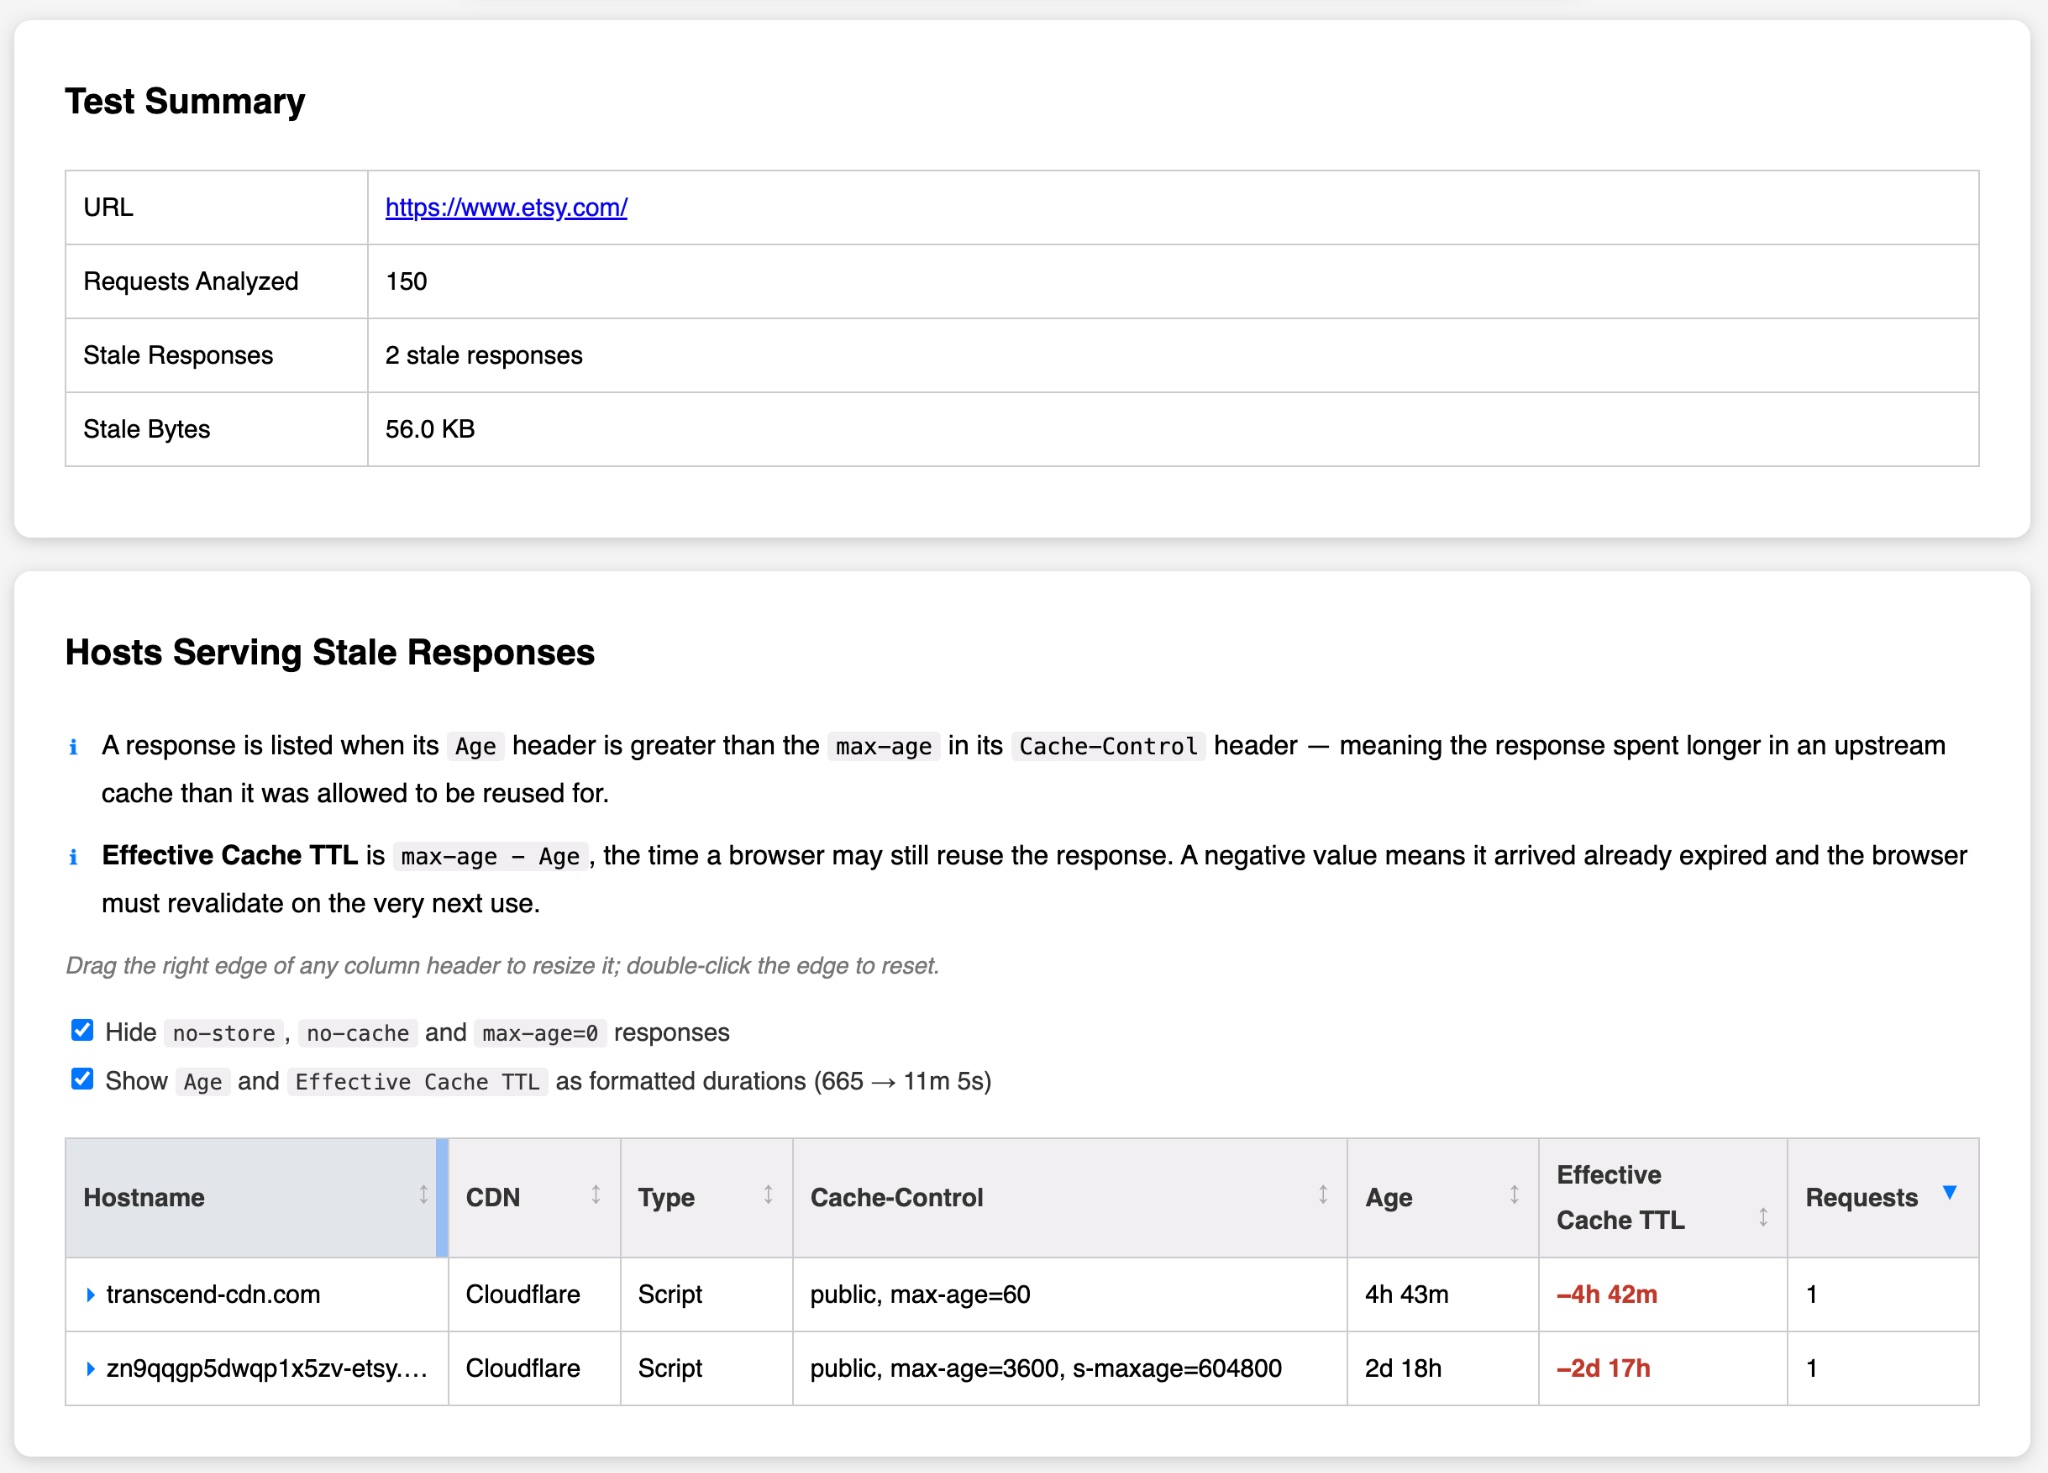This screenshot has height=1473, width=2048.
Task: Click the Requests descending sort arrow
Action: (x=1949, y=1192)
